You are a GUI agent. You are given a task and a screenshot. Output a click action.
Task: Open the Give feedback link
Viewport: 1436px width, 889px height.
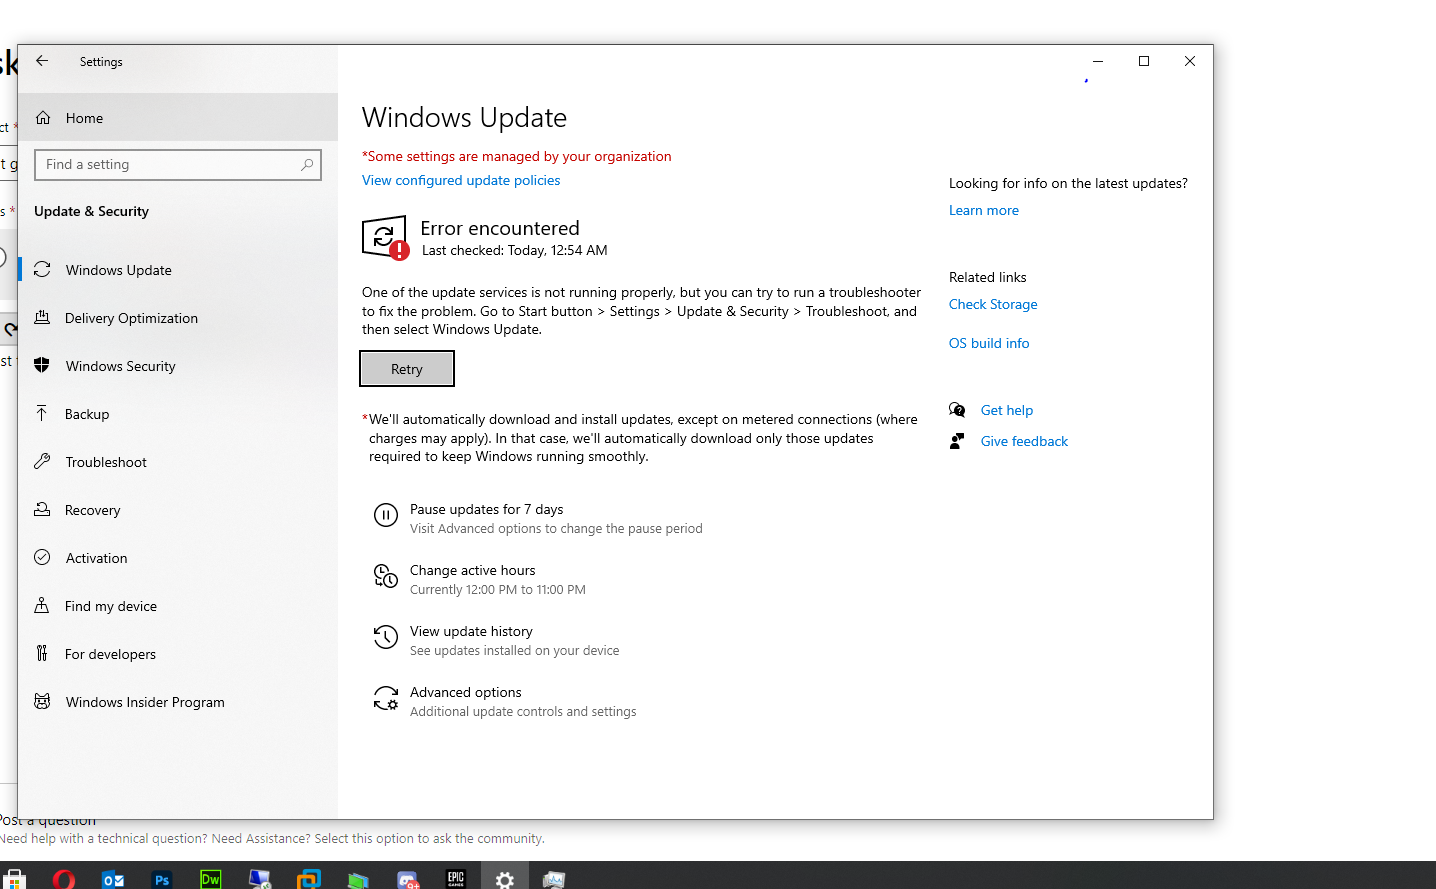(1024, 441)
